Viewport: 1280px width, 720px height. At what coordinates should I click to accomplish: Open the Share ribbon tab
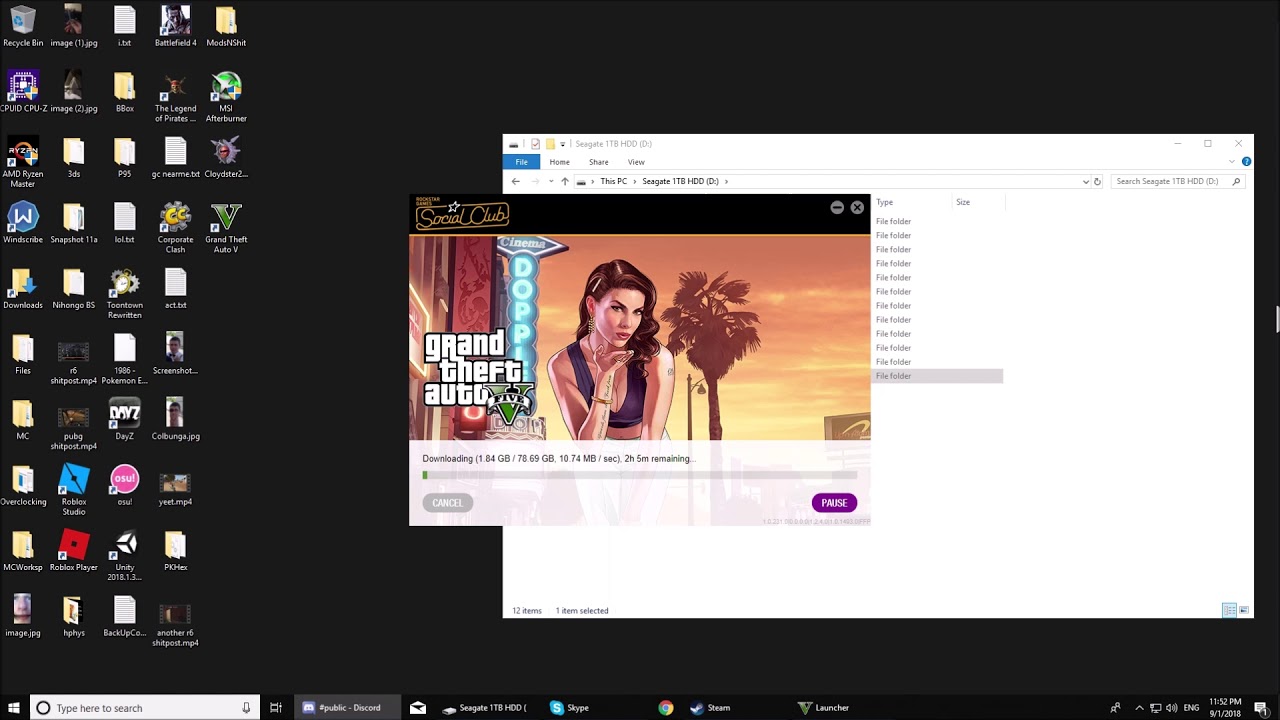(598, 162)
